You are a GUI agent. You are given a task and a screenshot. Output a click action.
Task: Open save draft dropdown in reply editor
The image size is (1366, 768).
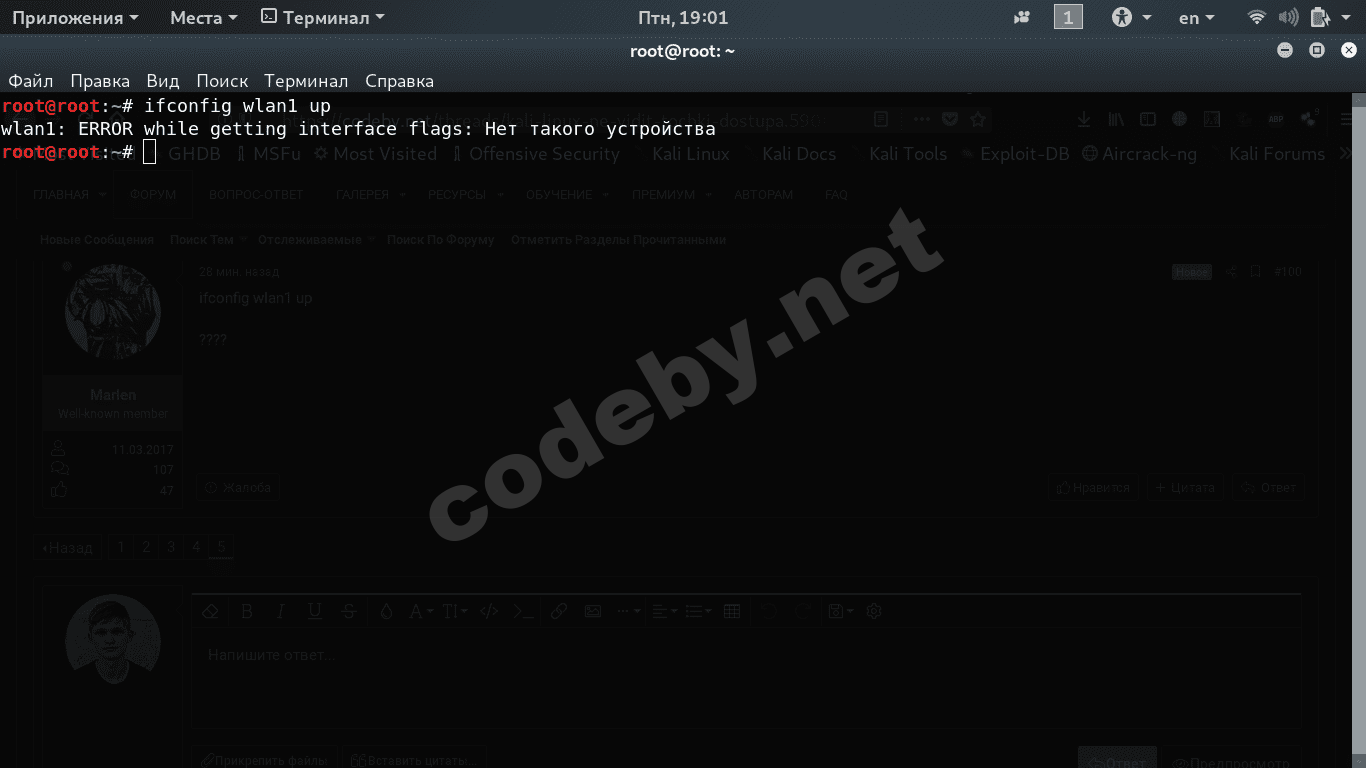pyautogui.click(x=840, y=611)
